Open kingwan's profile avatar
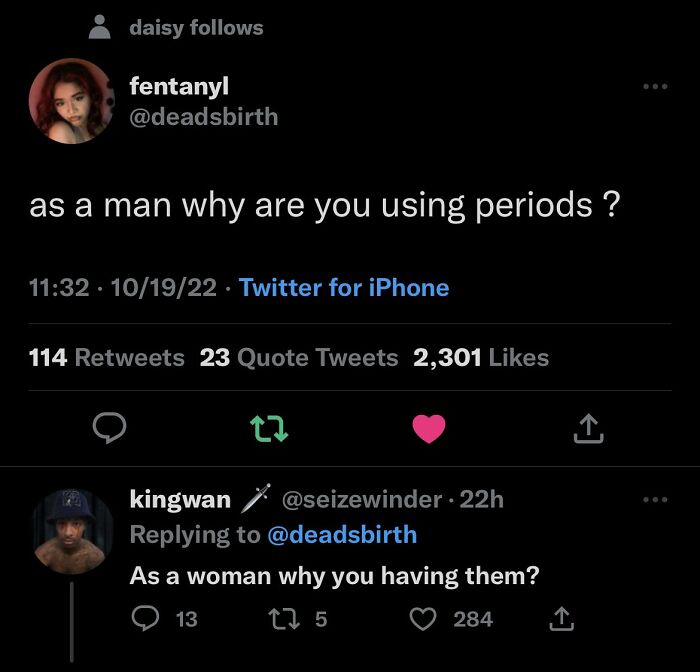 71,531
